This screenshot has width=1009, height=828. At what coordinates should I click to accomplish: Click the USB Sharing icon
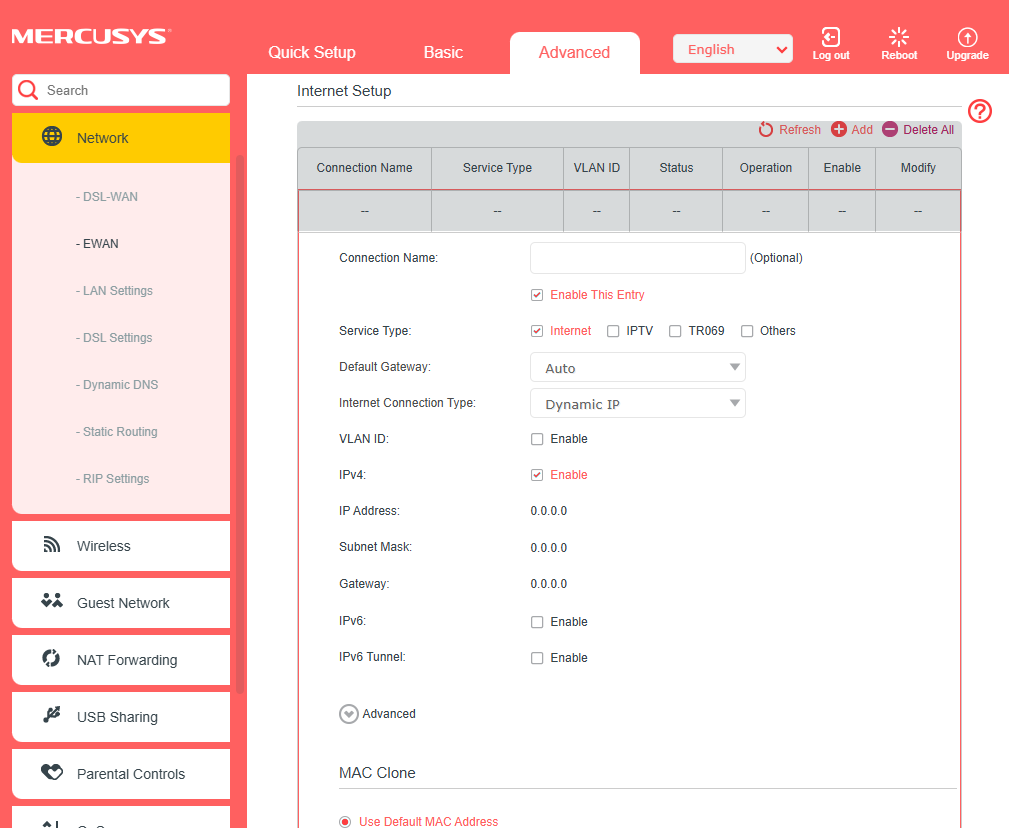coord(51,714)
